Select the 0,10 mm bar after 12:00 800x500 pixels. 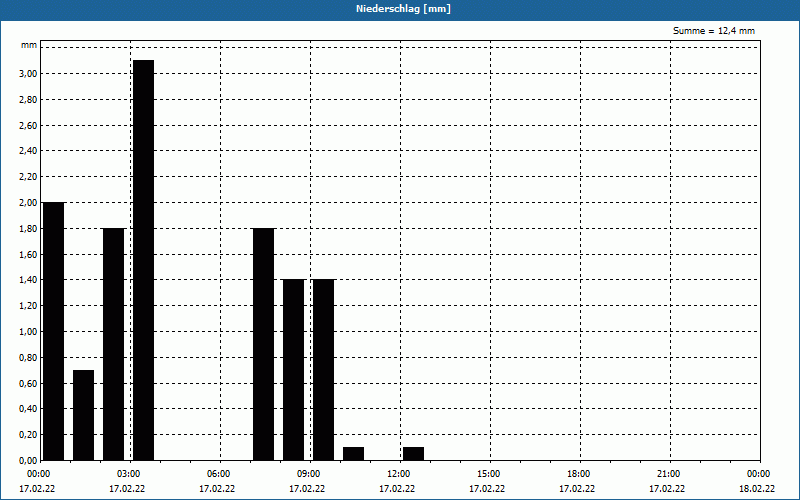coord(414,454)
